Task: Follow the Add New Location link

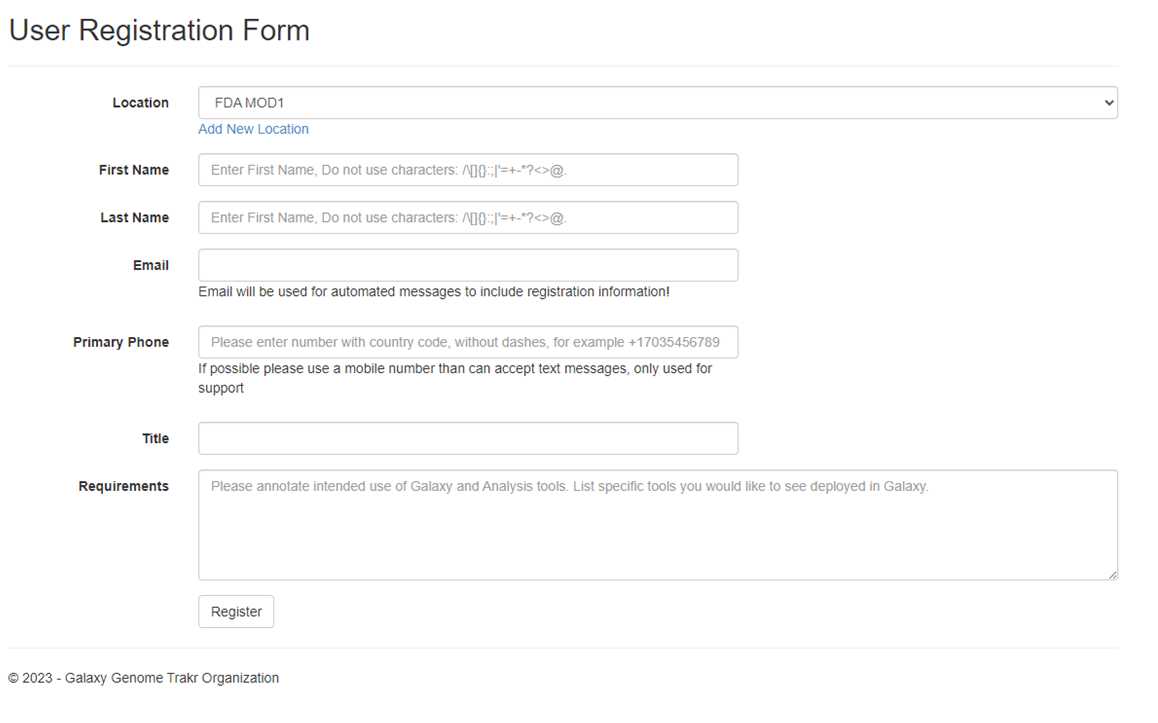Action: coord(253,129)
